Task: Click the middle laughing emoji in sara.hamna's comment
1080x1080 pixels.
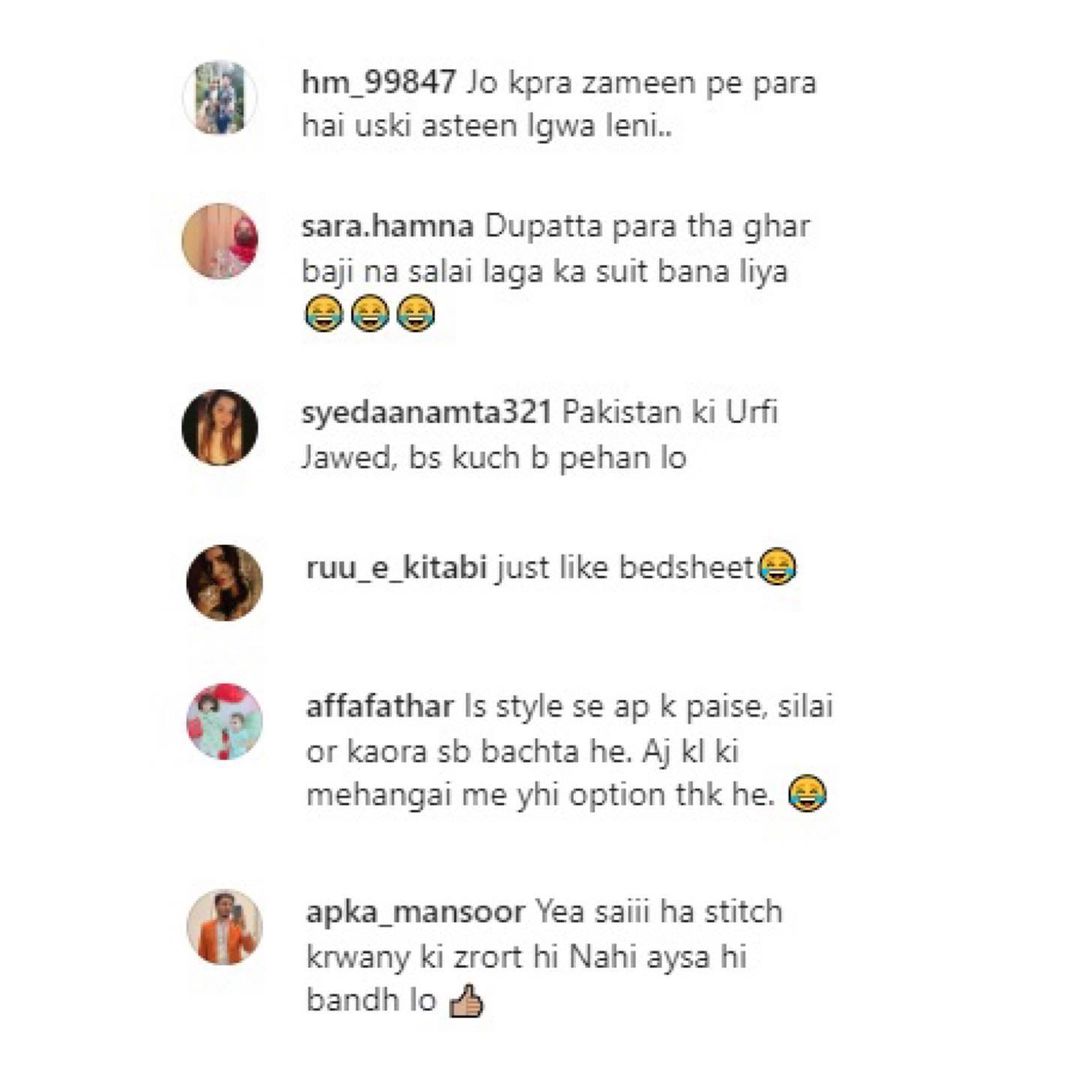Action: click(x=370, y=314)
